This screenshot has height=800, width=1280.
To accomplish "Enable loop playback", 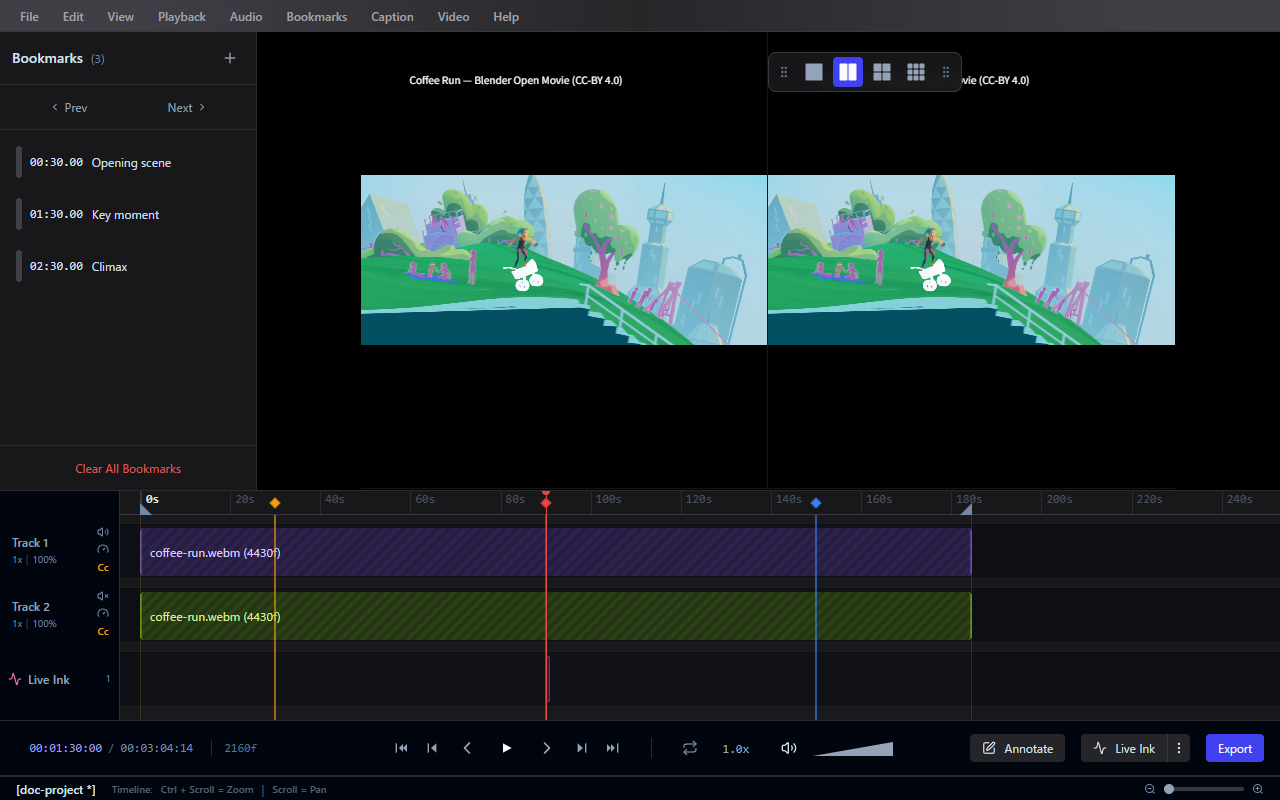I will [x=689, y=748].
